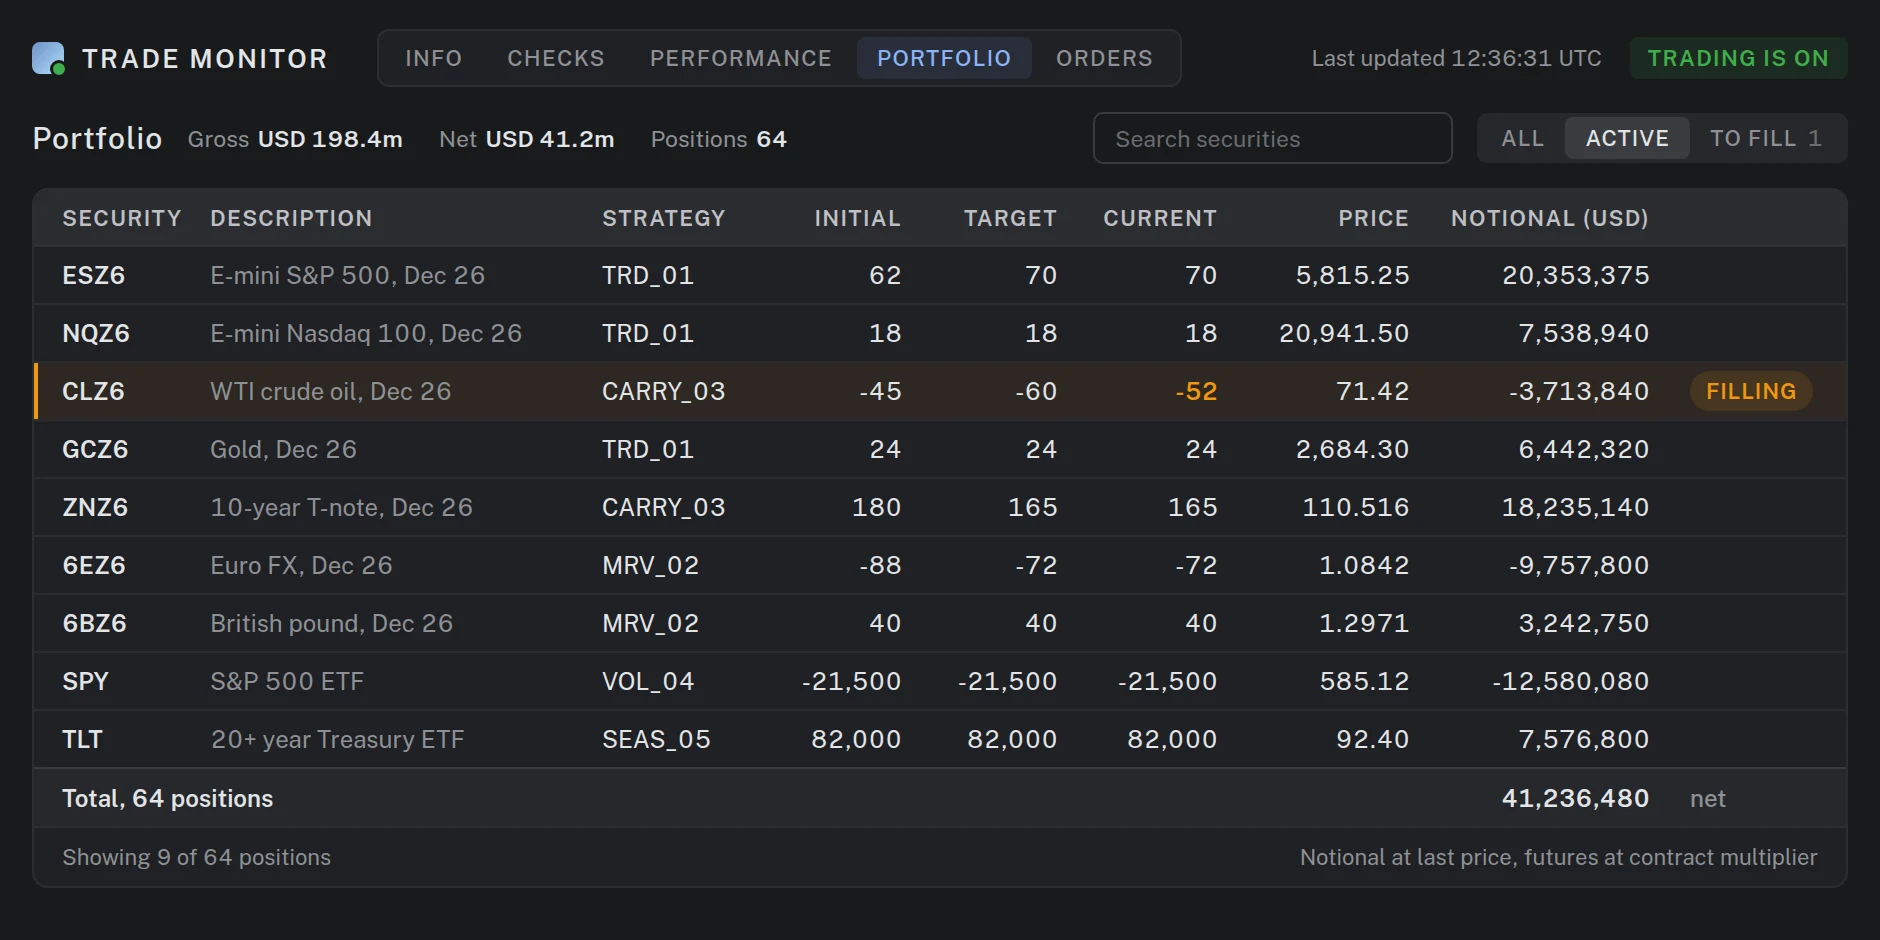This screenshot has height=940, width=1880.
Task: Select the SPY ticker
Action: [x=85, y=681]
